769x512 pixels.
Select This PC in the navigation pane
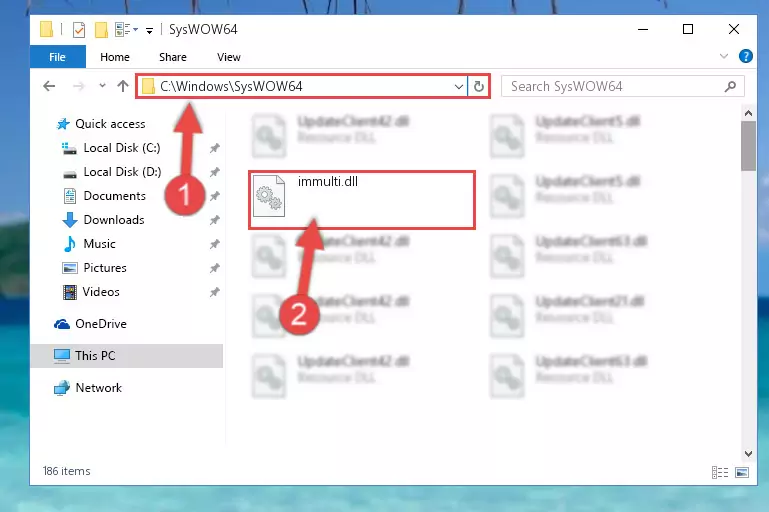click(127, 356)
